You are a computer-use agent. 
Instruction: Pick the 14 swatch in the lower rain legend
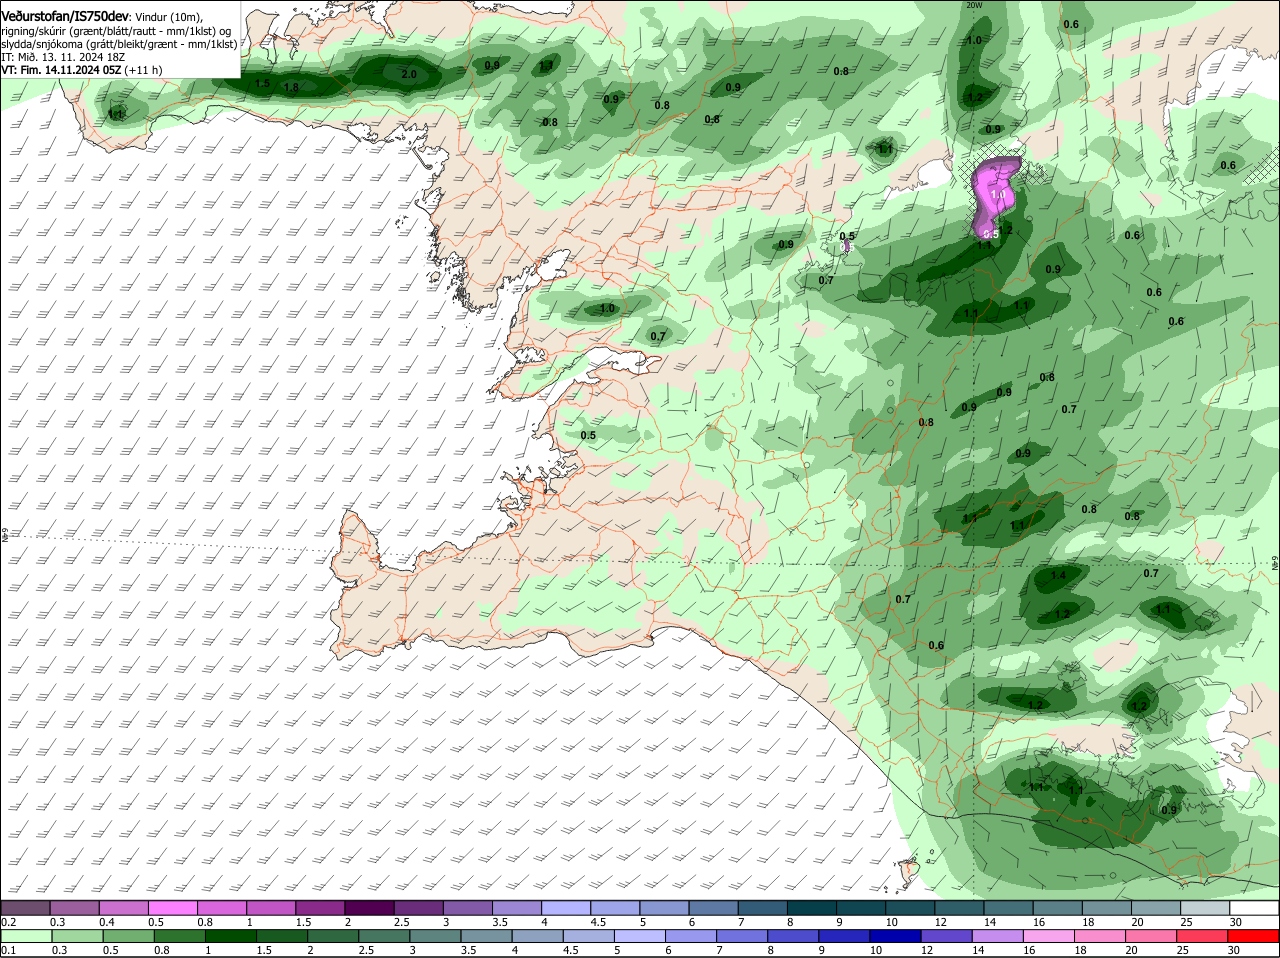pyautogui.click(x=997, y=935)
